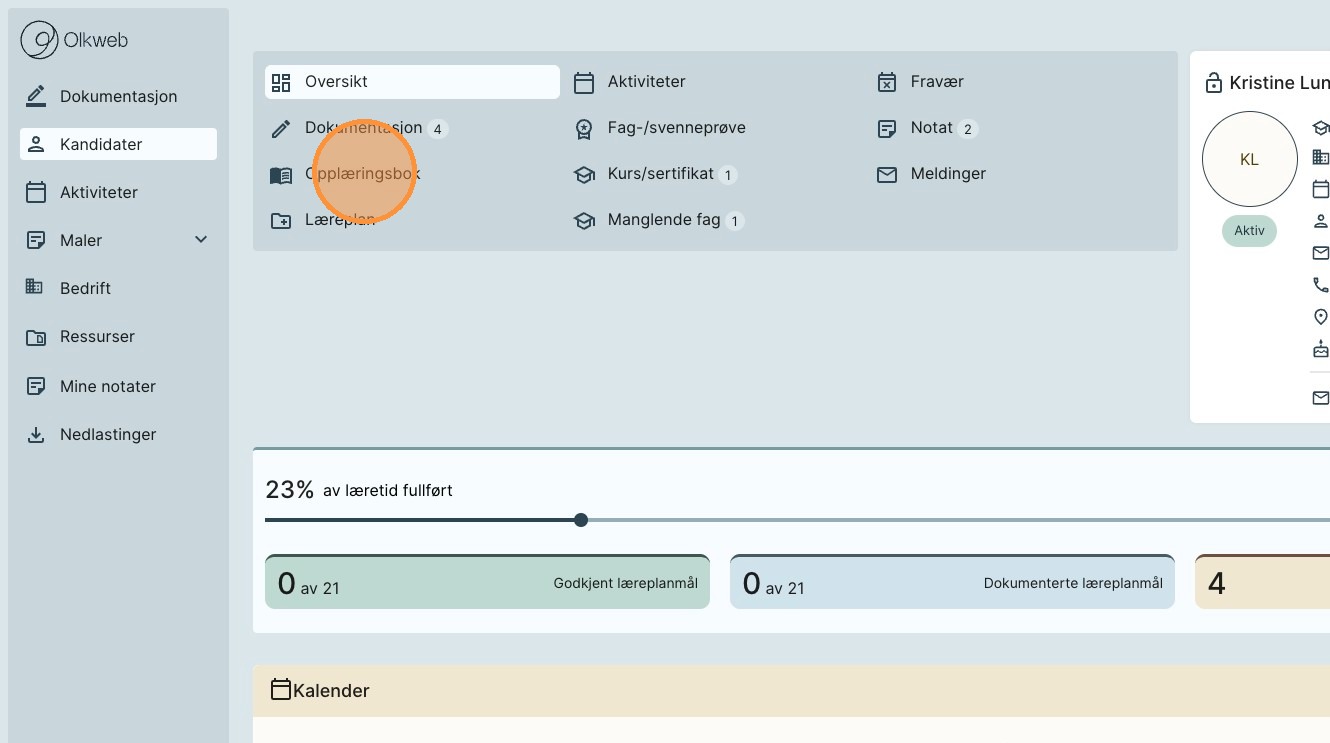
Task: Click the Olkweb logo icon
Action: point(40,40)
